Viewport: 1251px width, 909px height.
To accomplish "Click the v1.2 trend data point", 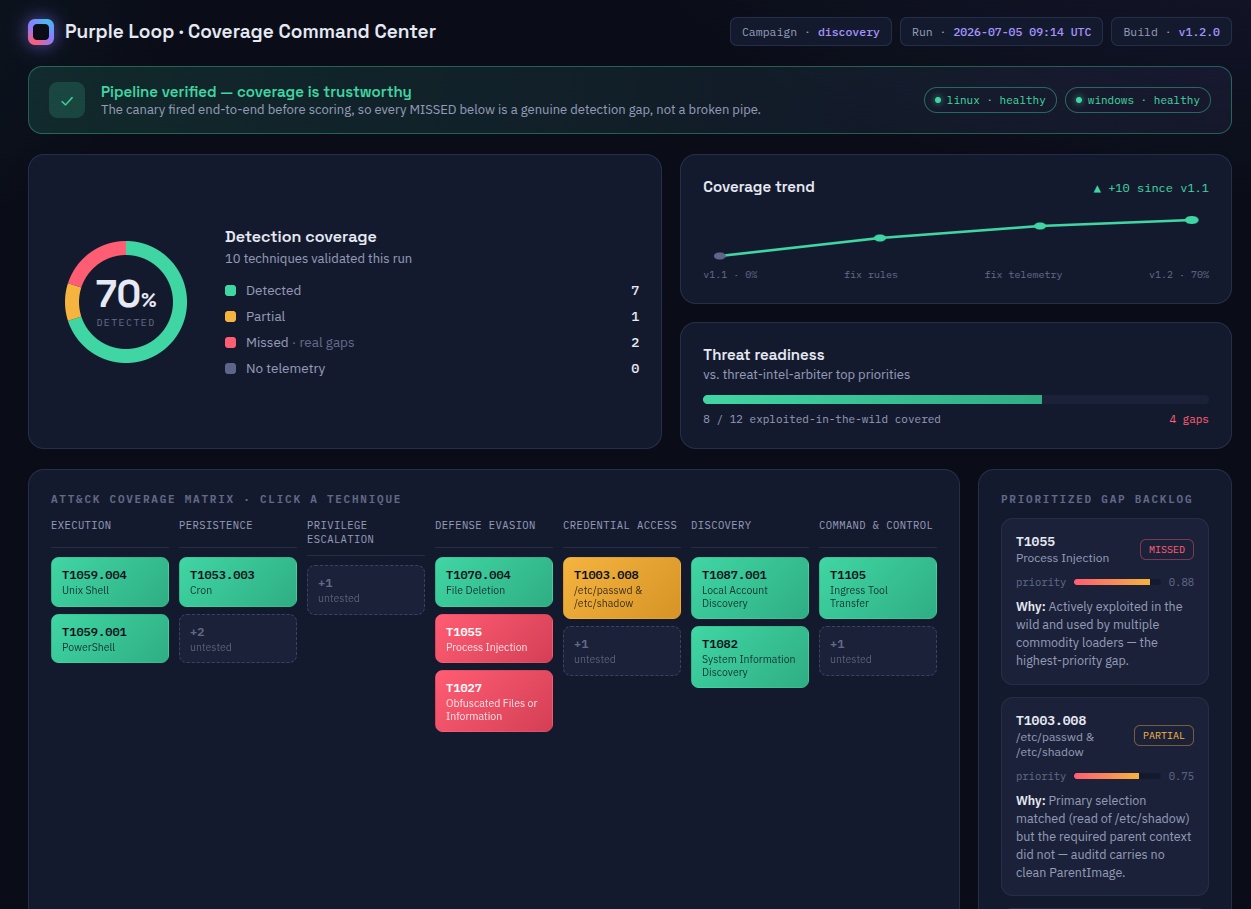I will click(1192, 220).
